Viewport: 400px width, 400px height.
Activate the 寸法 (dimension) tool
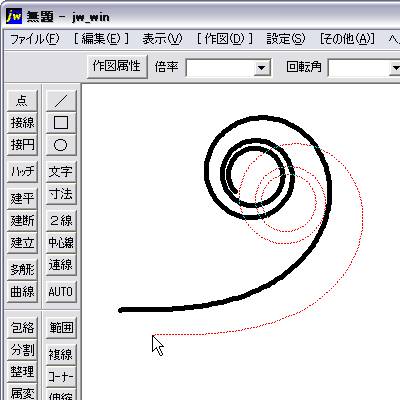pos(61,194)
